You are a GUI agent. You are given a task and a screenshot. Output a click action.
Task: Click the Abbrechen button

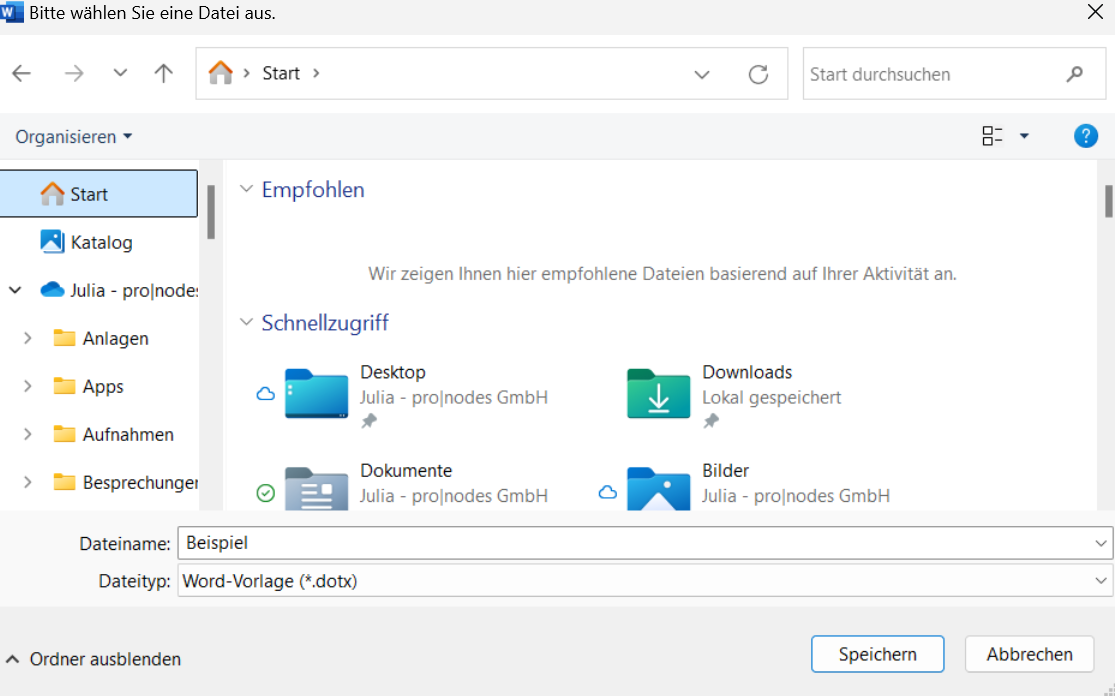tap(1029, 654)
